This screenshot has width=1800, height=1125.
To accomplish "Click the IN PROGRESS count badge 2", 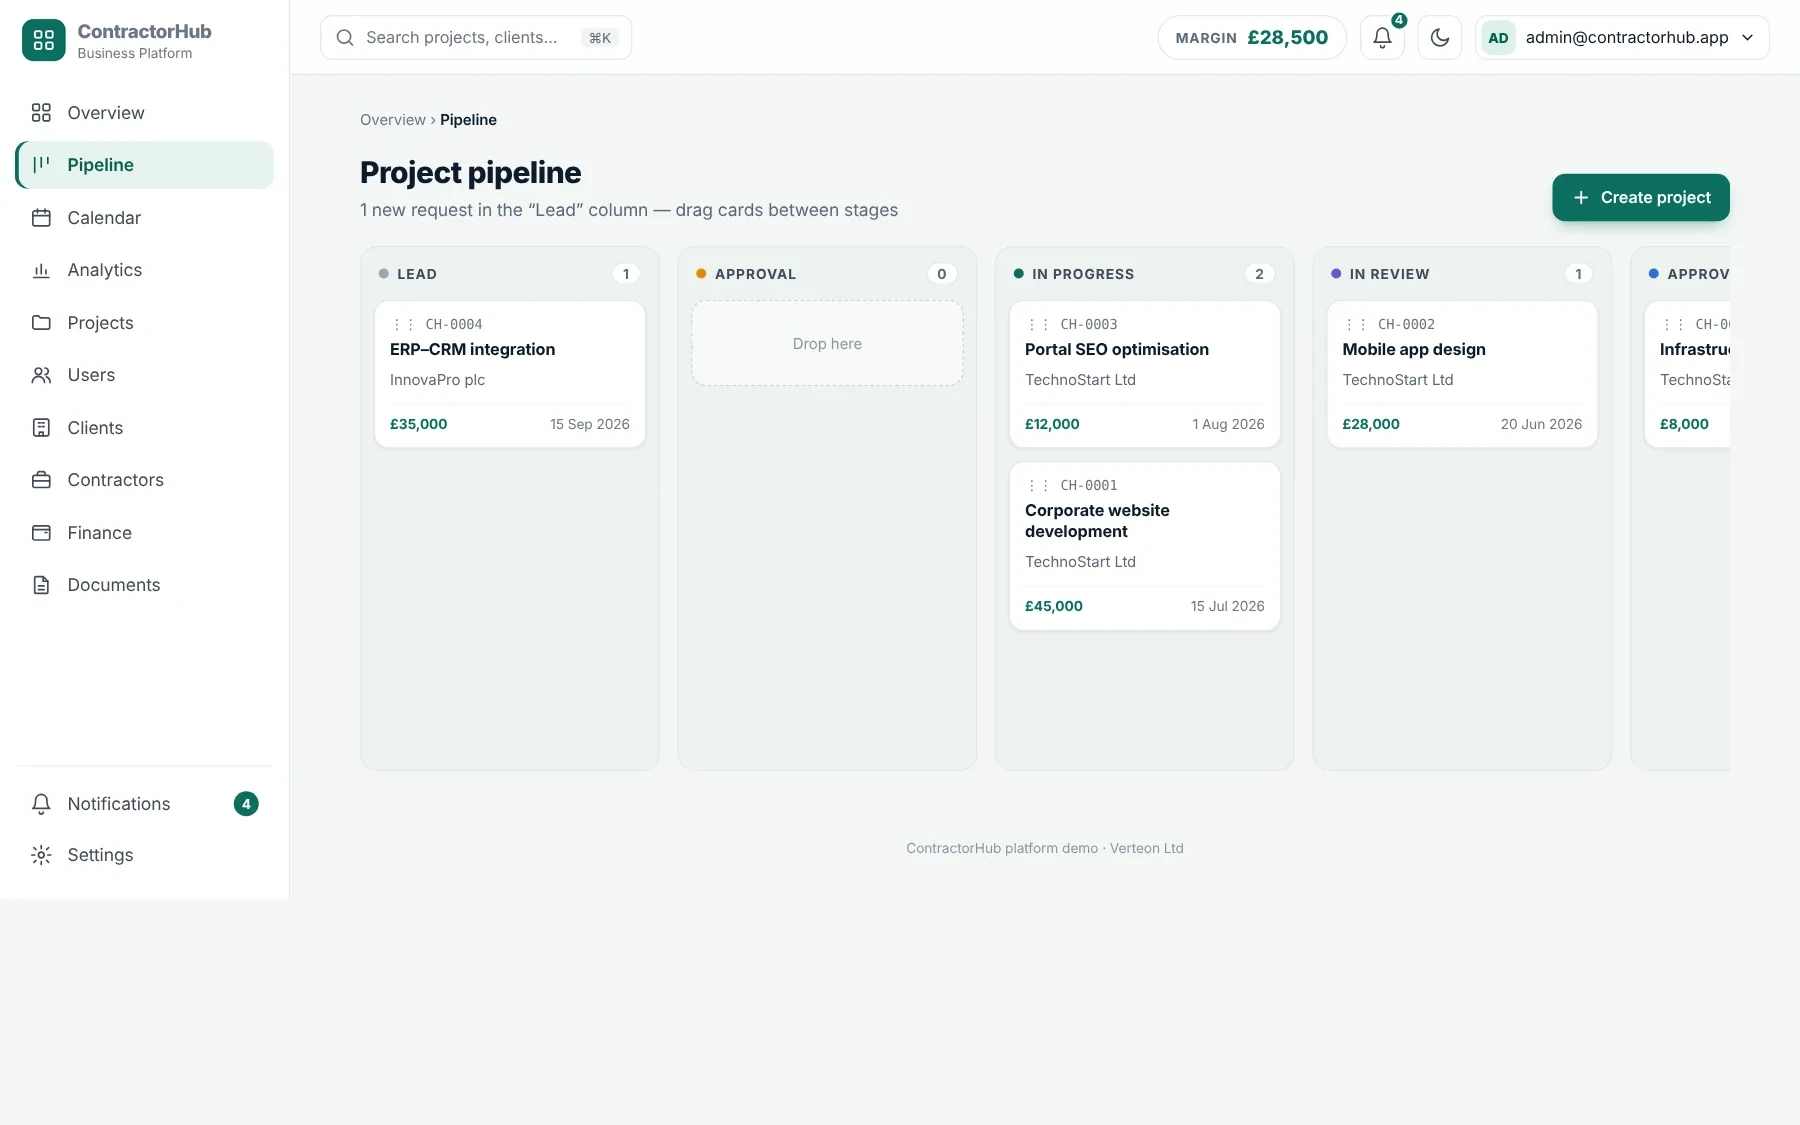I will 1259,274.
